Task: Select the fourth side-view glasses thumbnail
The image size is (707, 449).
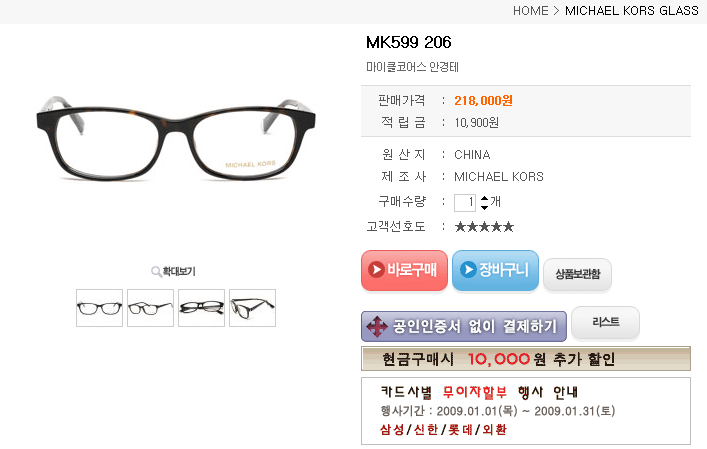Action: tap(252, 308)
